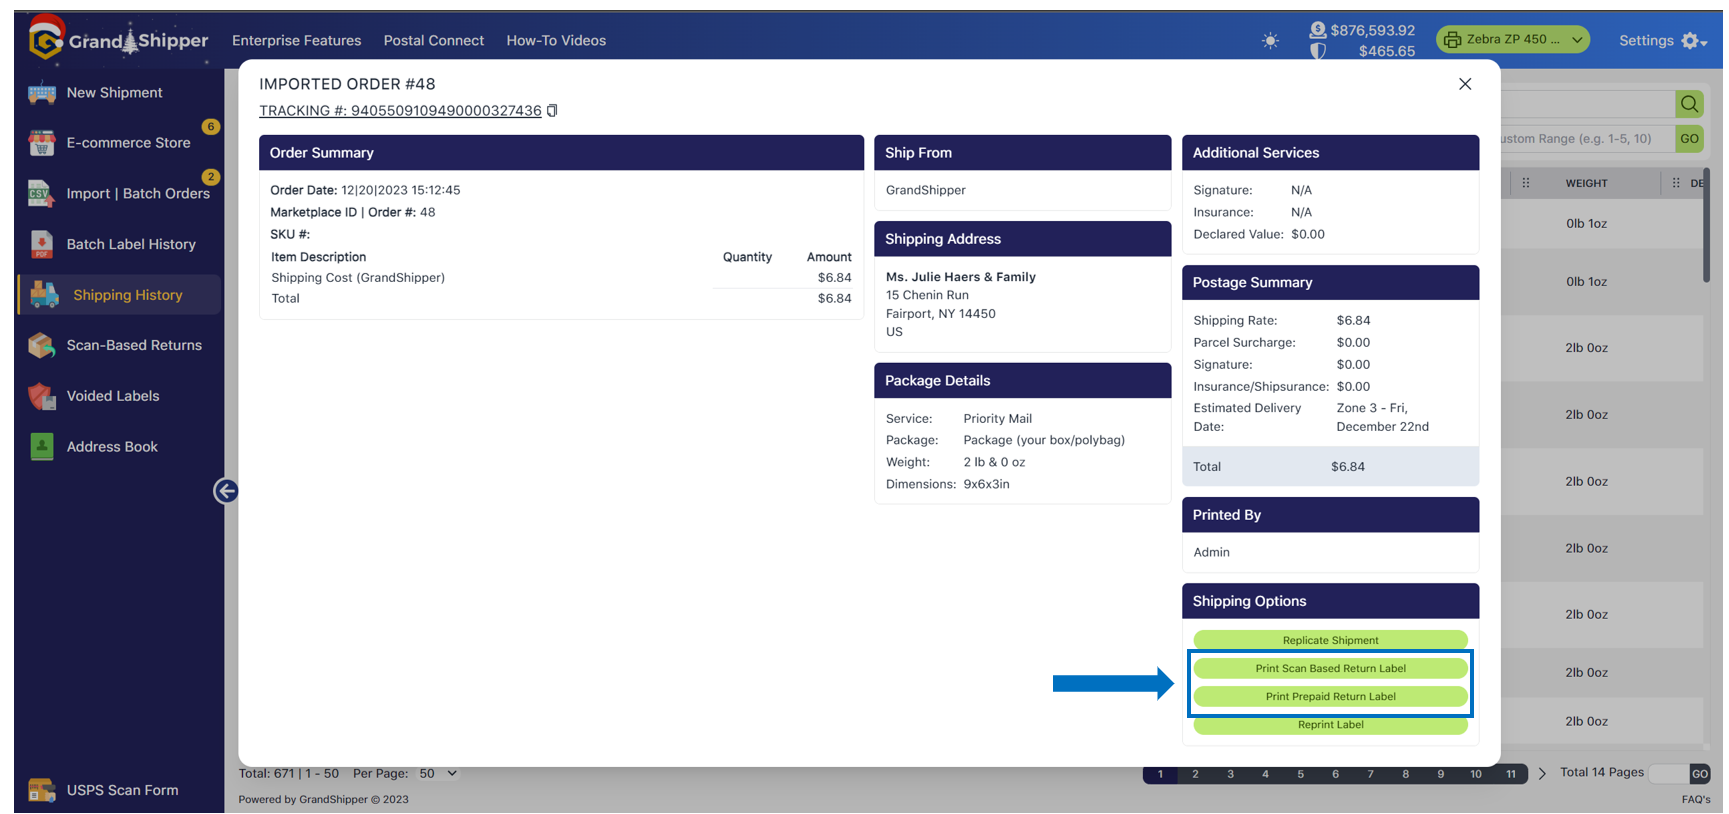Open the Zebra ZP 450 printer dropdown
This screenshot has height=814, width=1729.
tap(1513, 40)
